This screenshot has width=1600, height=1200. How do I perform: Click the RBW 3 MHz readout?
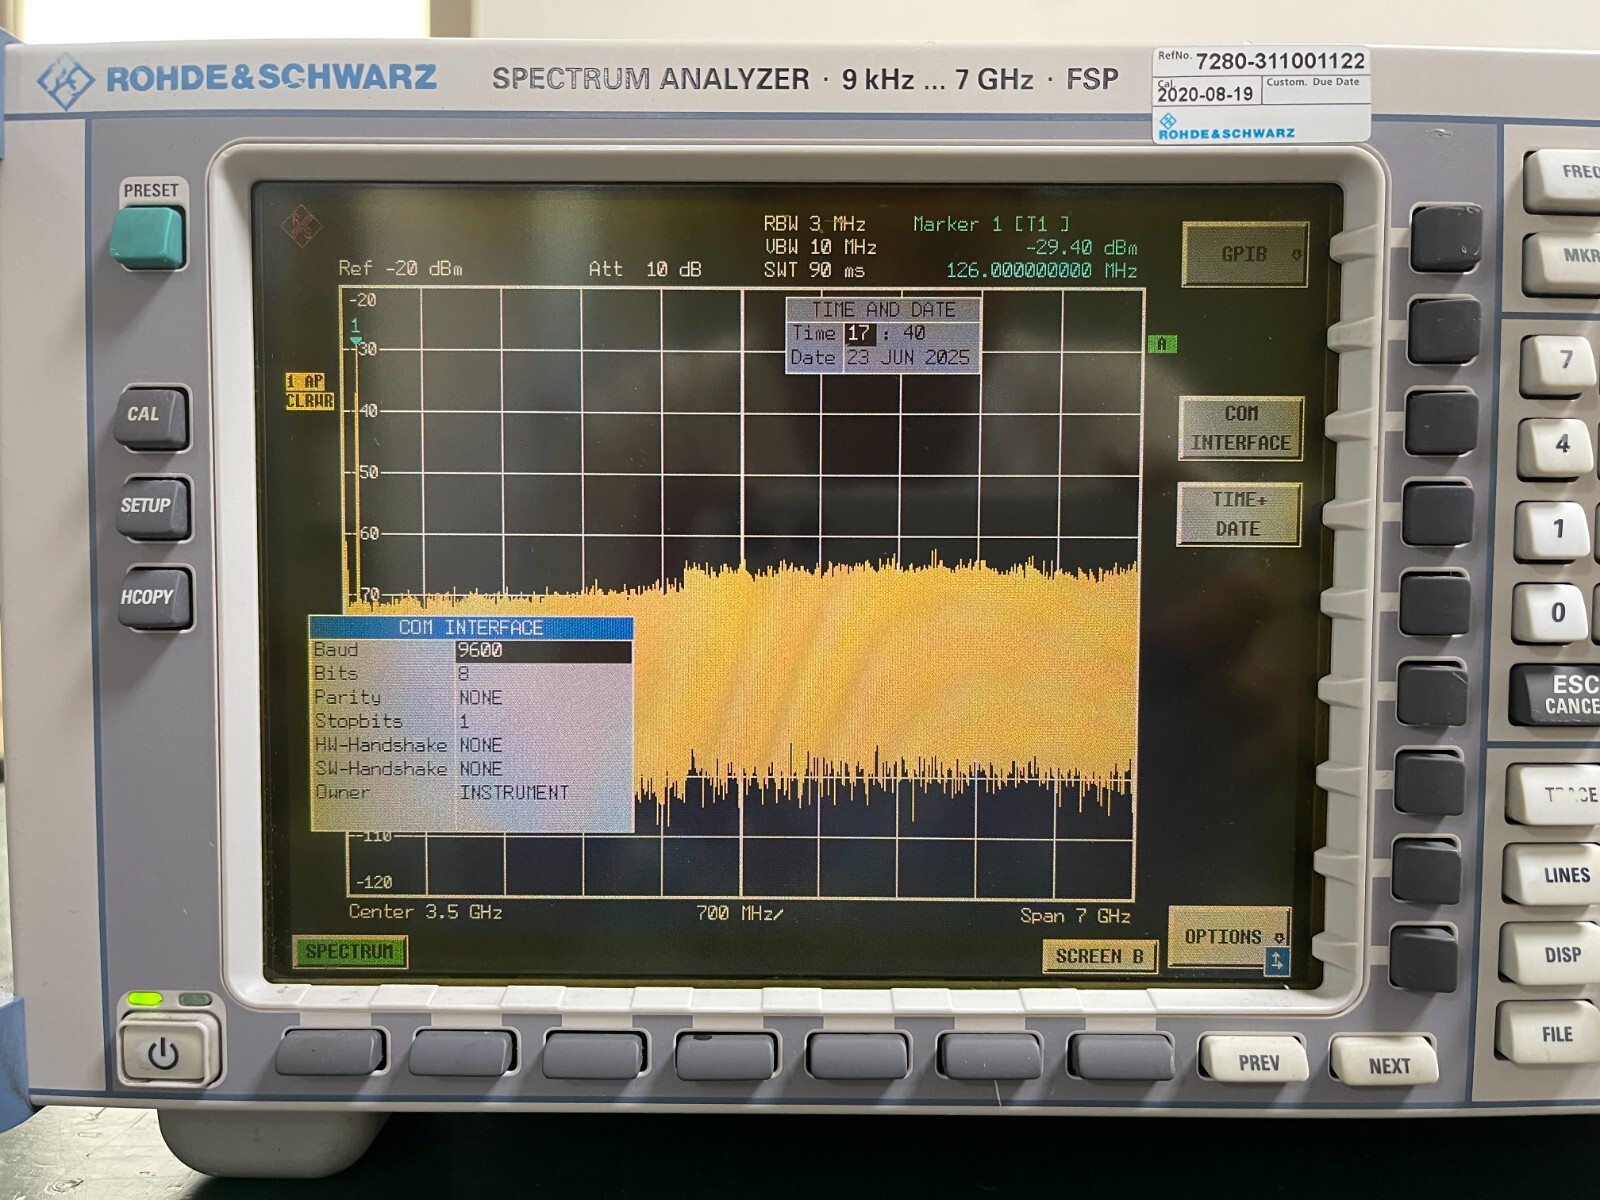[815, 224]
